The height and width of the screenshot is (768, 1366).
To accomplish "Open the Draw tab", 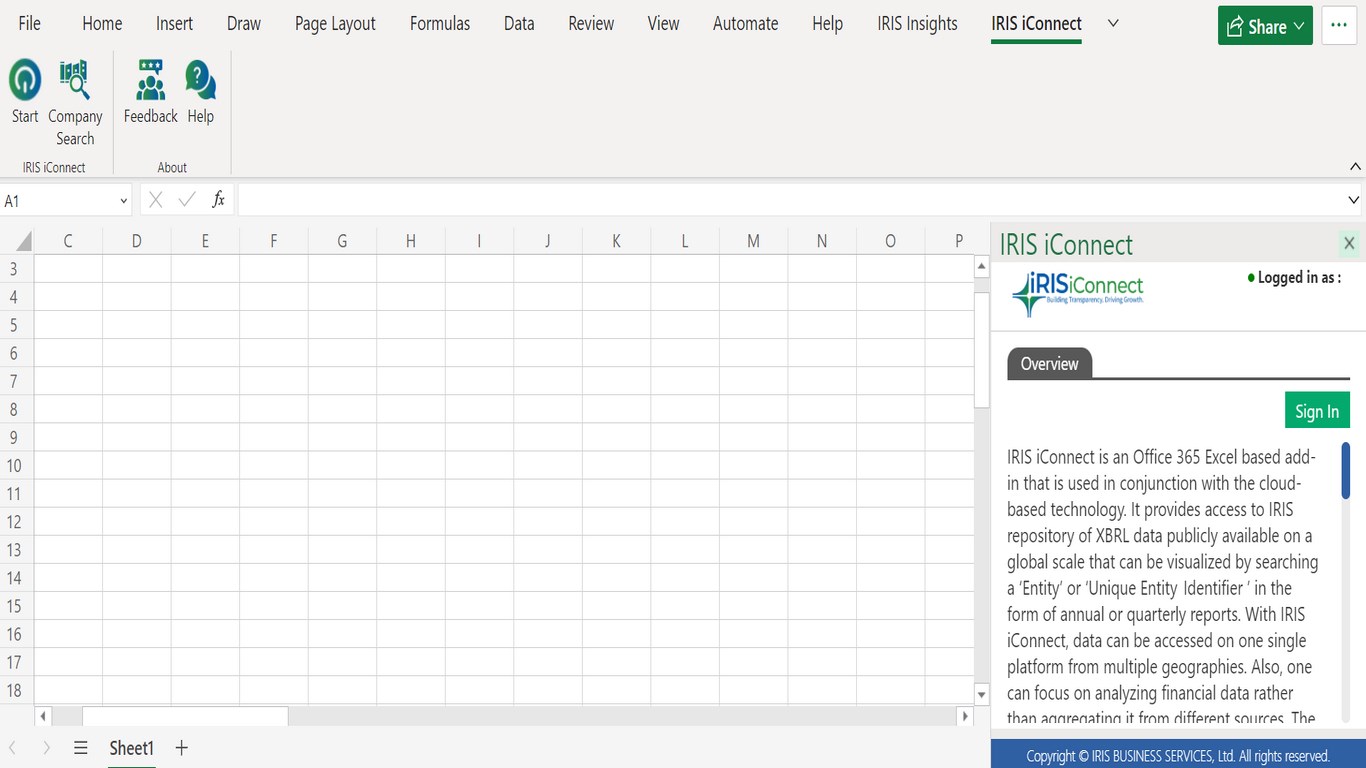I will click(x=244, y=24).
